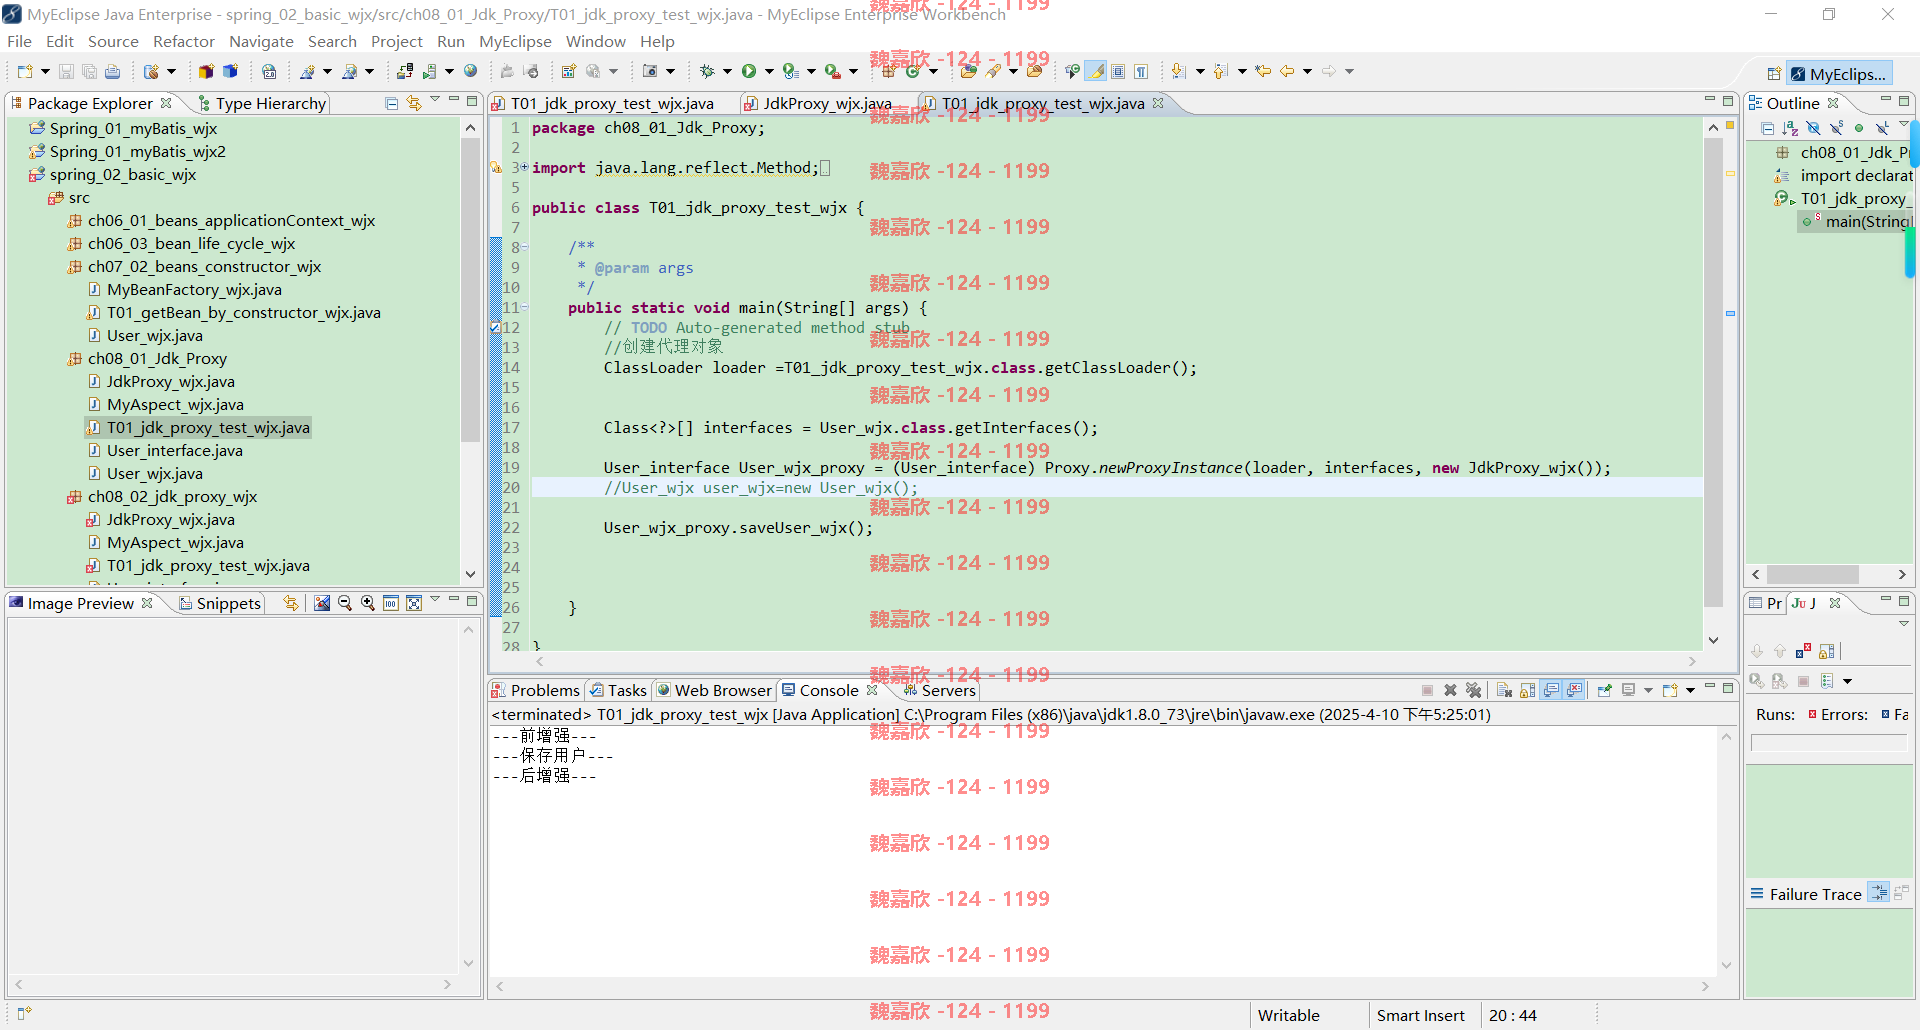
Task: Click the Last Edit Location icon
Action: pyautogui.click(x=1263, y=71)
